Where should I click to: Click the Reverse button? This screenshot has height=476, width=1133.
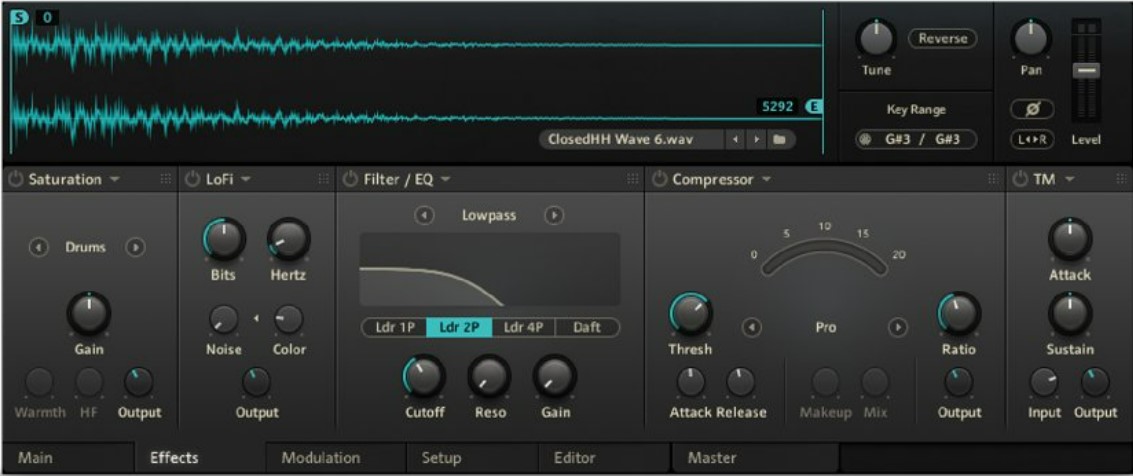pyautogui.click(x=942, y=38)
